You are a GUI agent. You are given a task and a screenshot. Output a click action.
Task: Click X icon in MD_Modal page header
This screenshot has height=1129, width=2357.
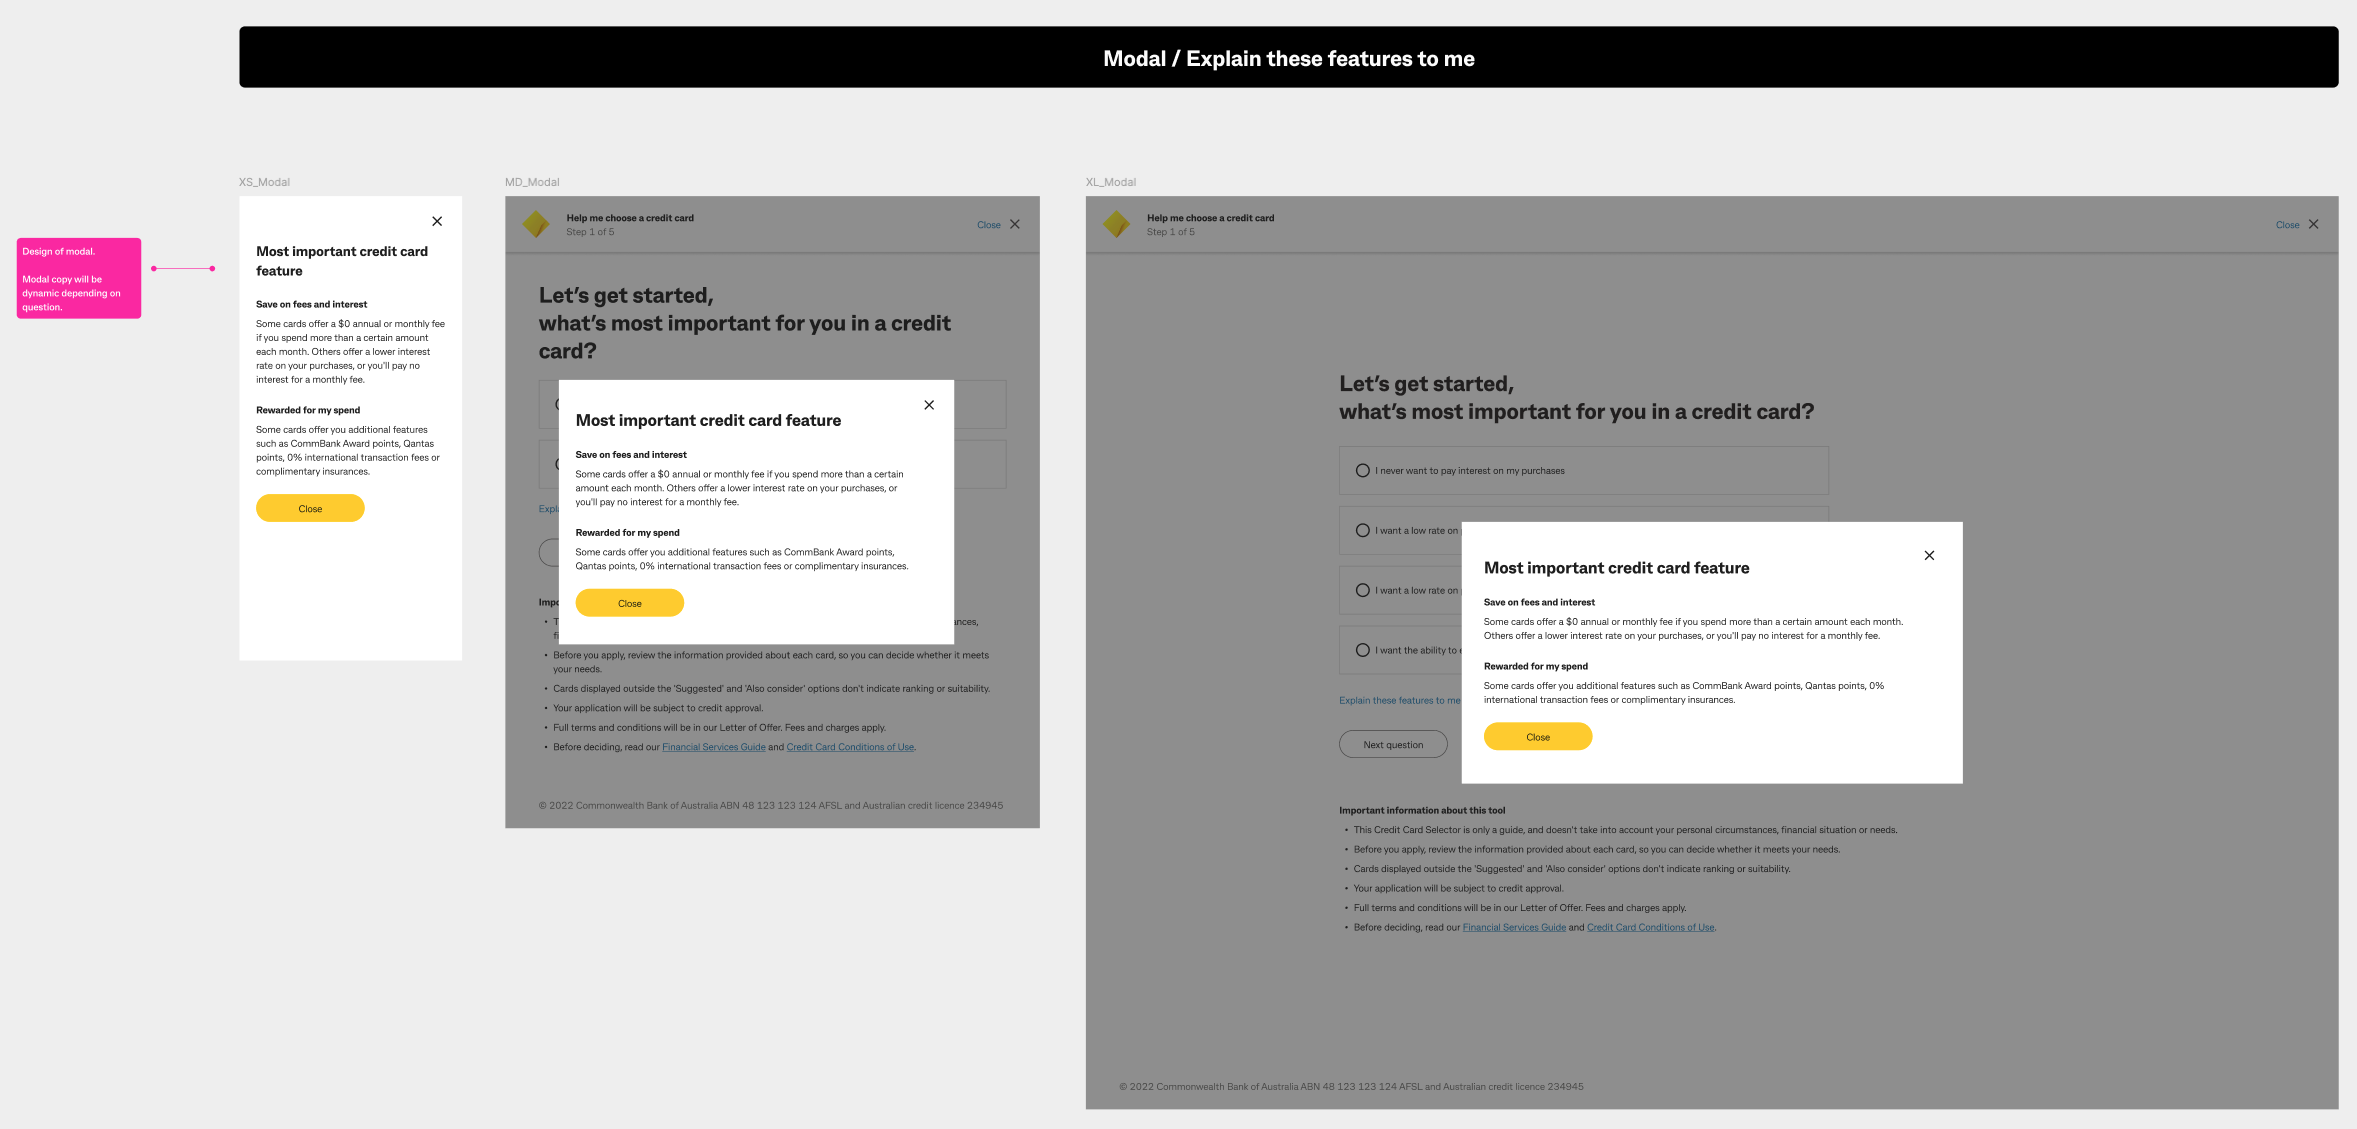click(1015, 224)
